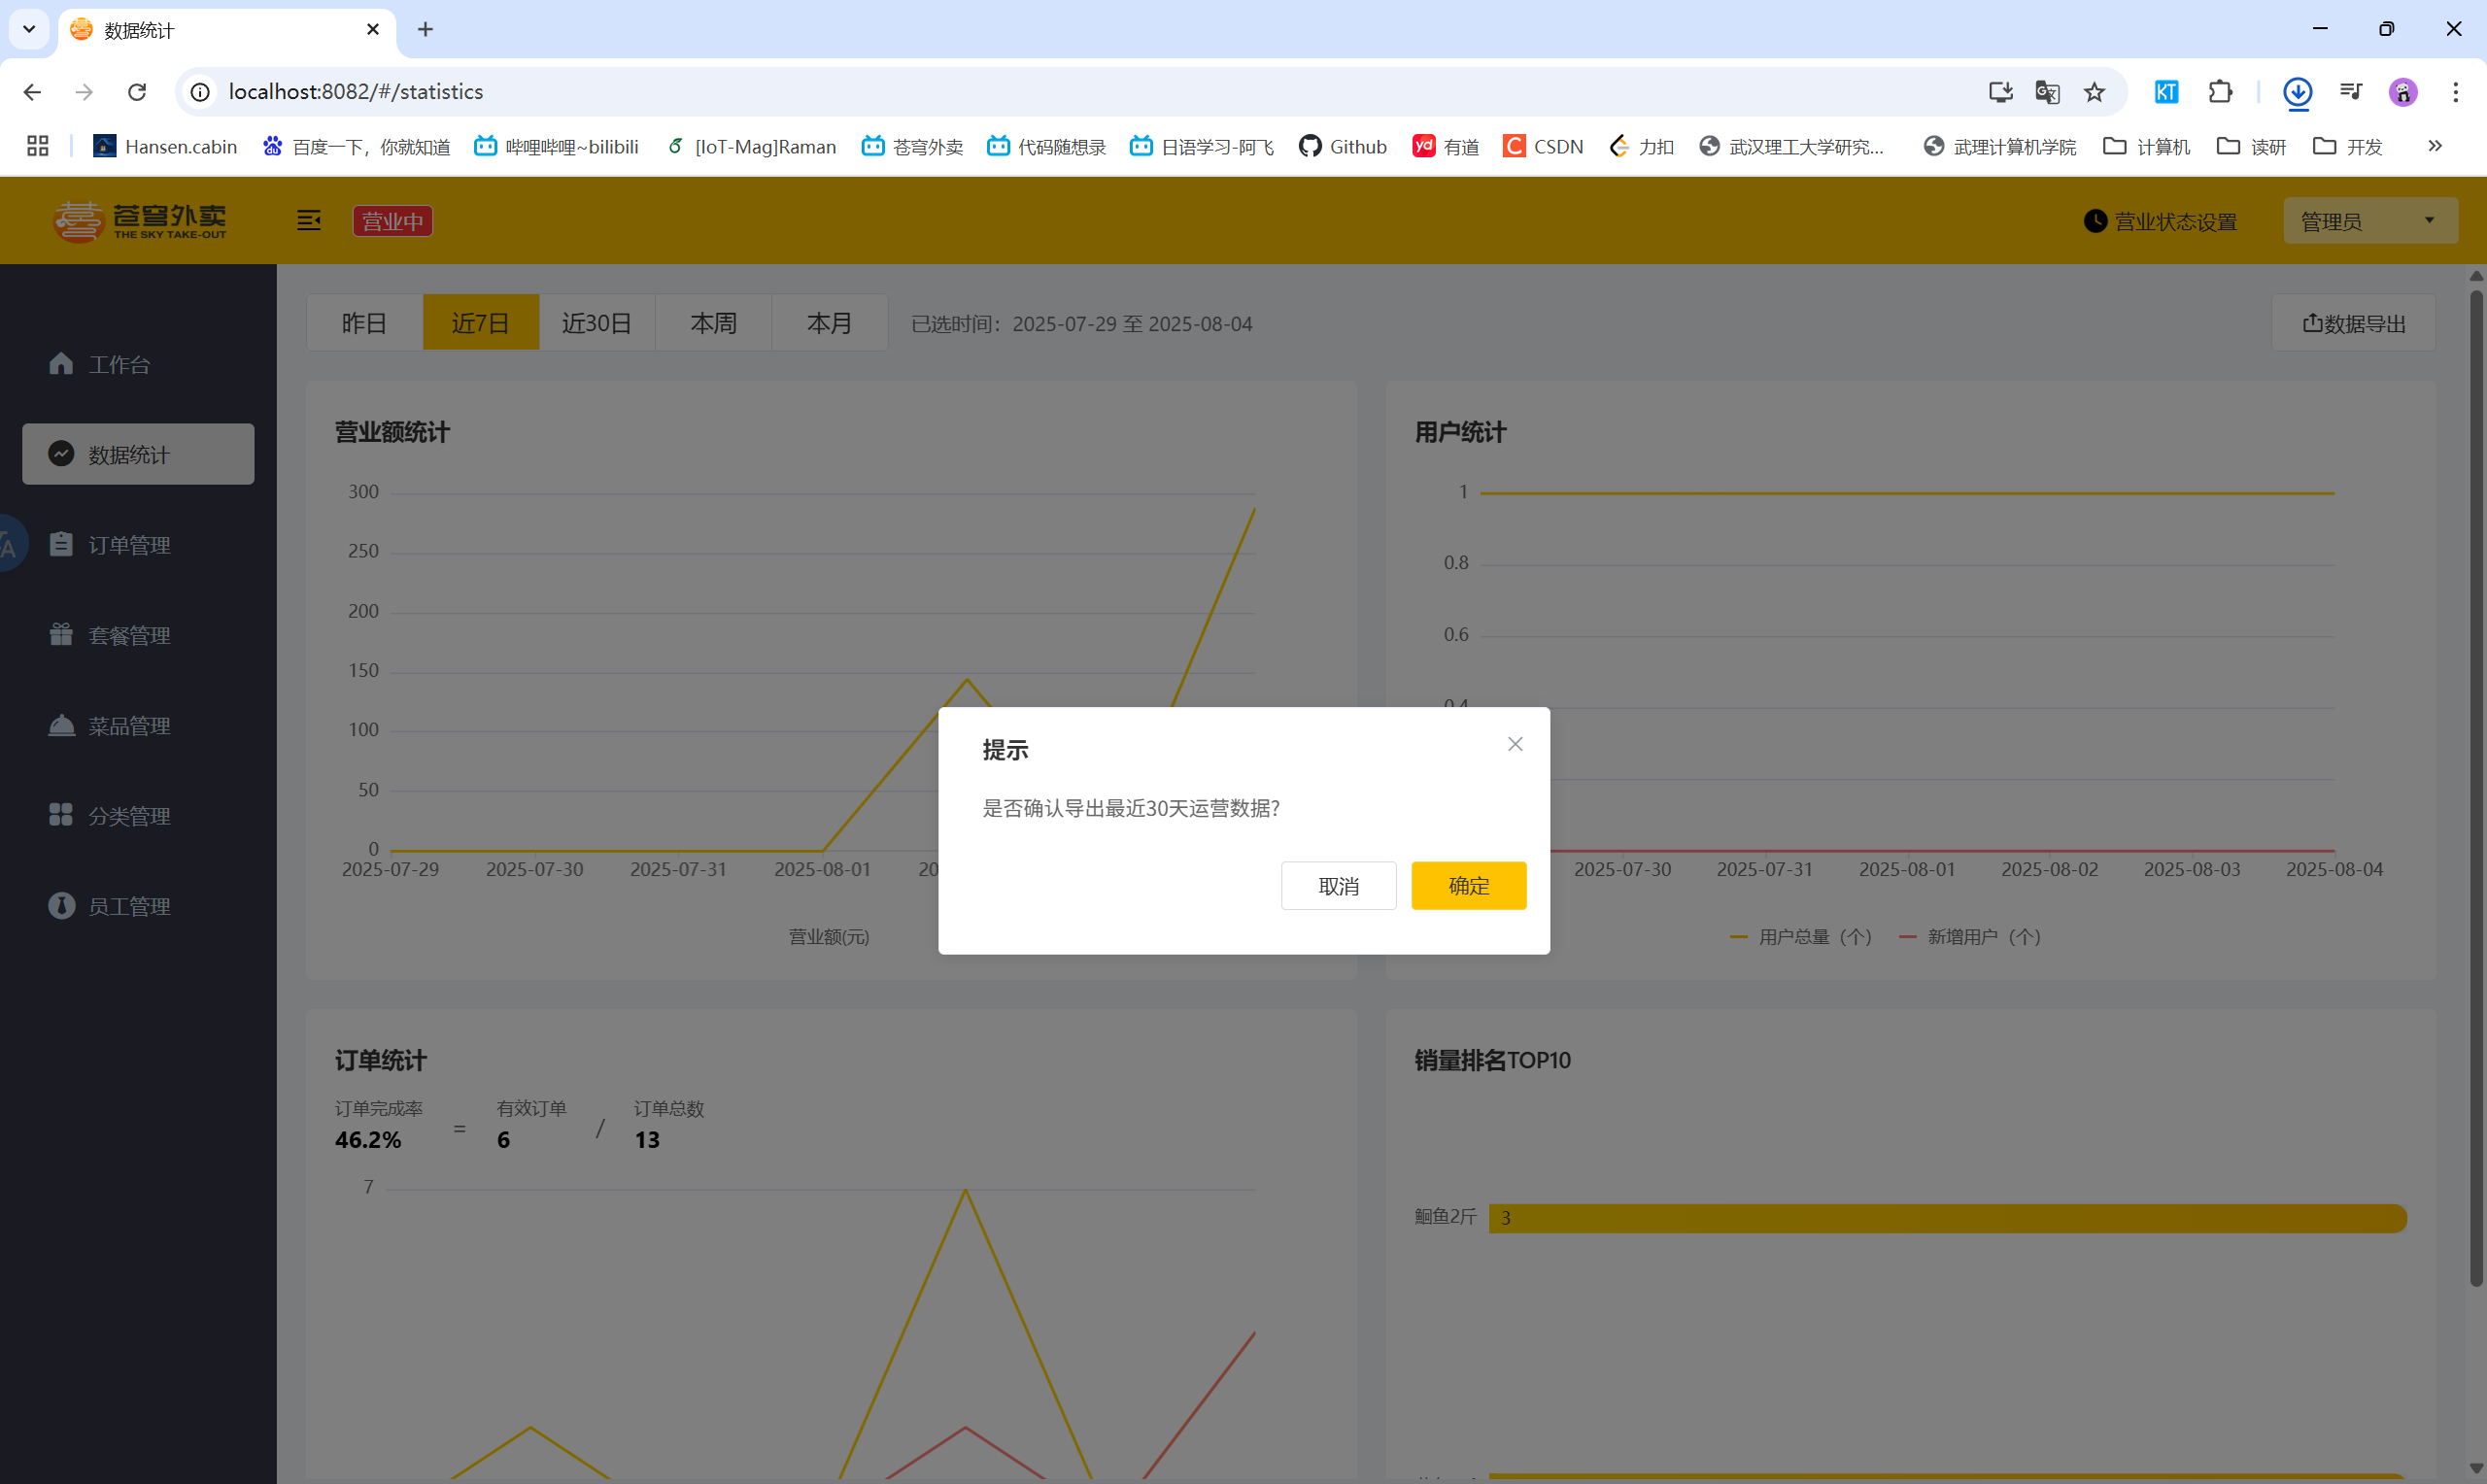The image size is (2487, 1484).
Task: Close the 提示 dialog with X icon
Action: tap(1515, 744)
